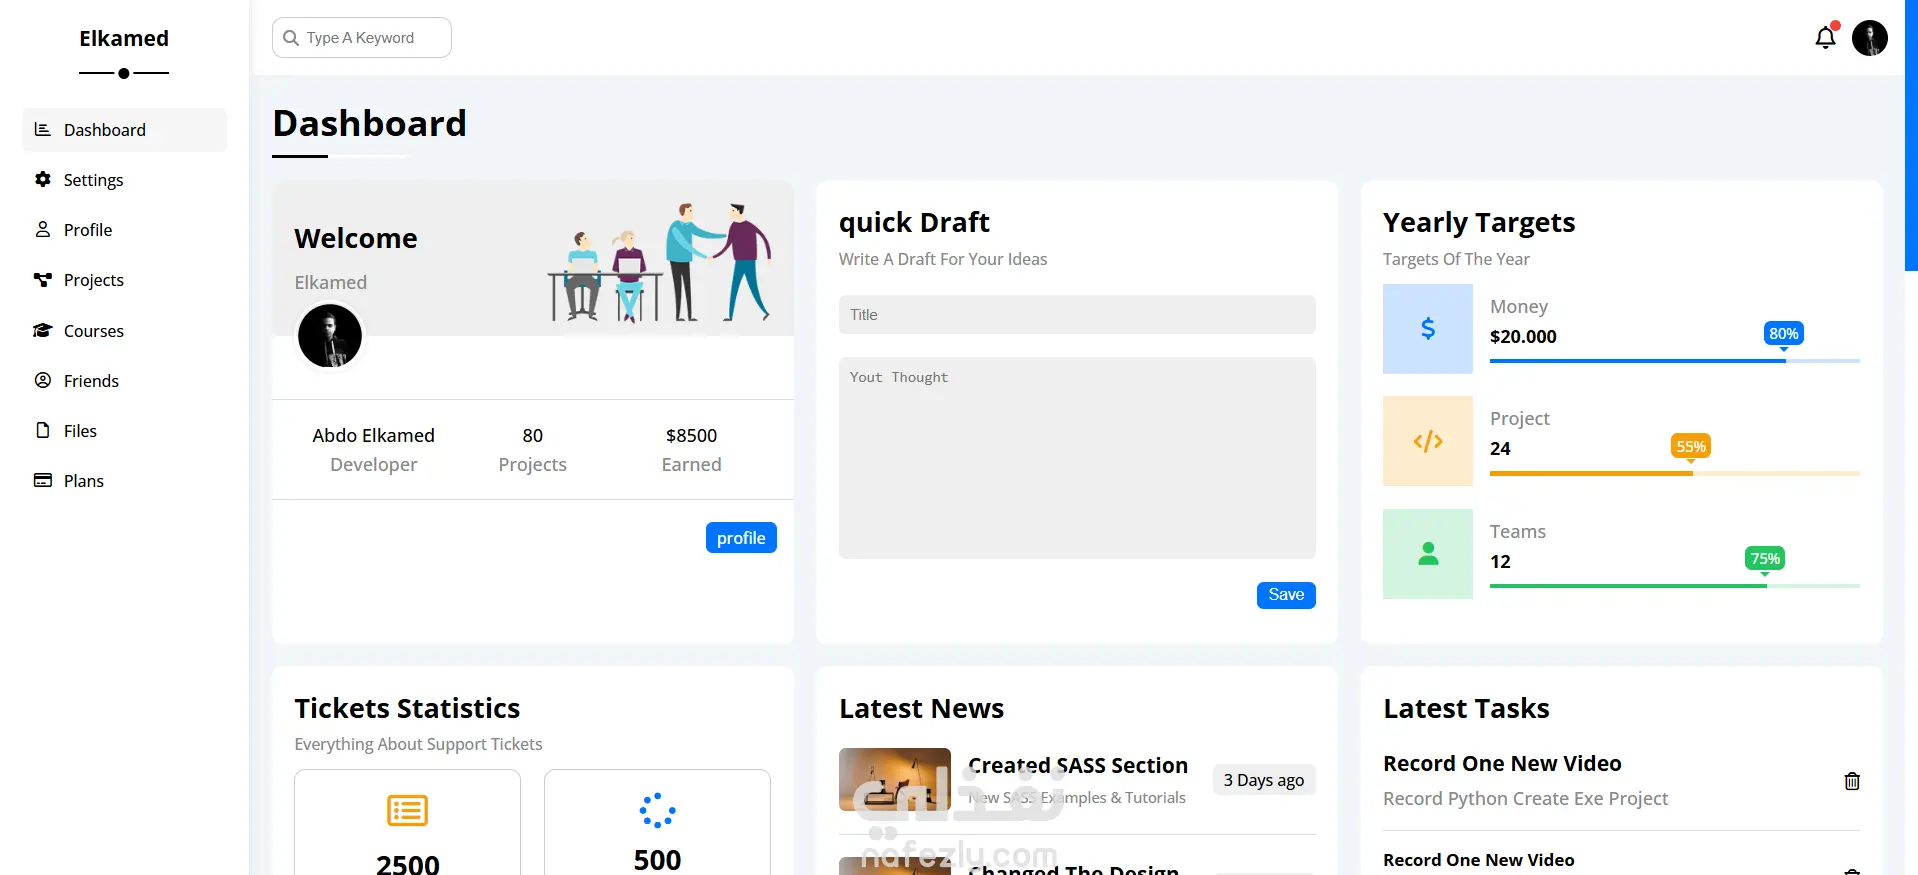Click the Courses graduation cap icon
1918x875 pixels.
click(x=42, y=330)
